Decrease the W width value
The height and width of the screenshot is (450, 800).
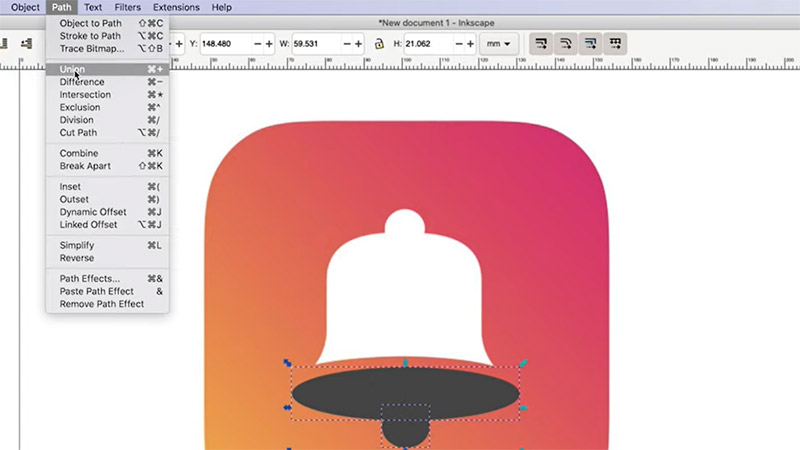pyautogui.click(x=347, y=44)
